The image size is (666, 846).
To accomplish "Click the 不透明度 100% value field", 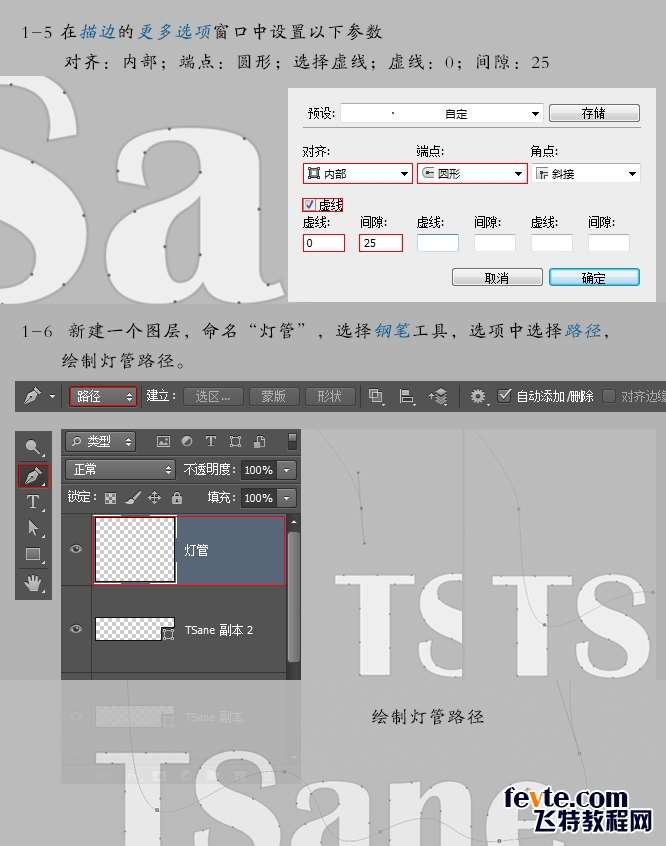I will pyautogui.click(x=259, y=470).
